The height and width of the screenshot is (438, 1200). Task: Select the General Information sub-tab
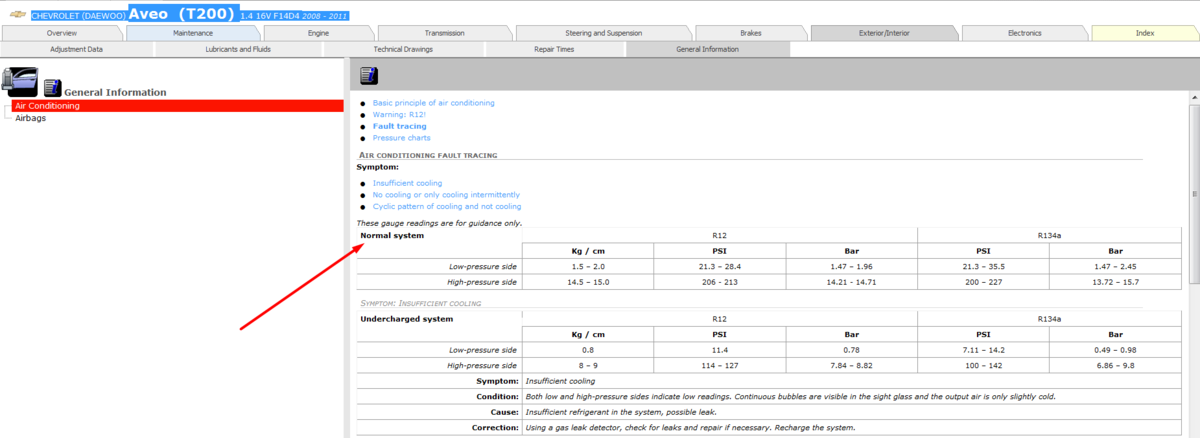[707, 49]
